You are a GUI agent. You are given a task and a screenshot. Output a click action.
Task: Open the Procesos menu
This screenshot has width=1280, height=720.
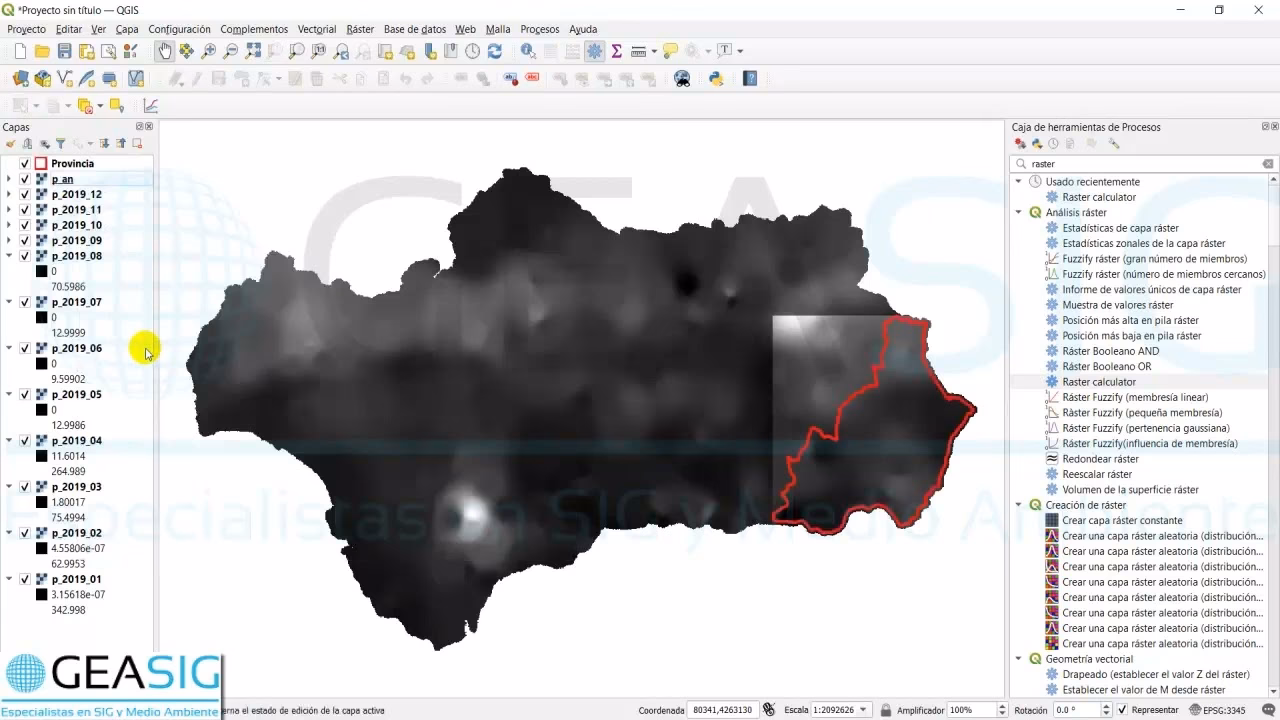coord(539,29)
